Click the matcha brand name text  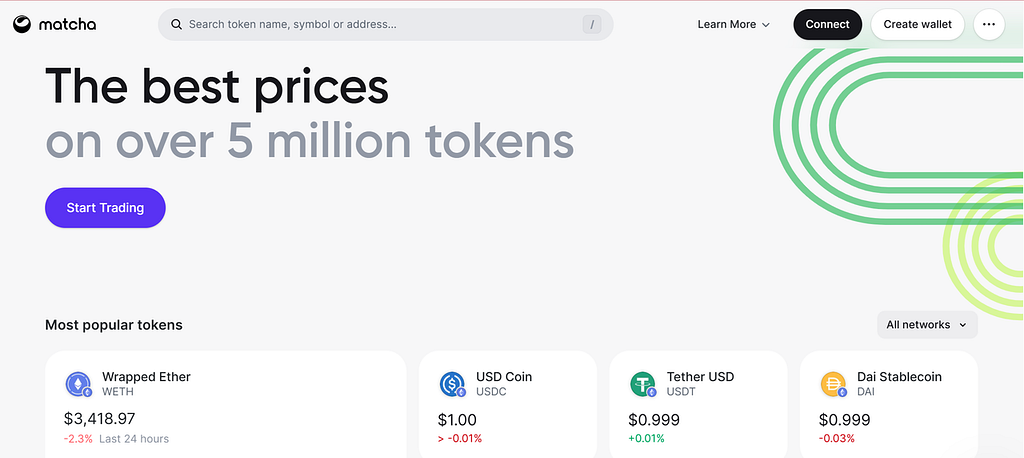click(x=67, y=25)
